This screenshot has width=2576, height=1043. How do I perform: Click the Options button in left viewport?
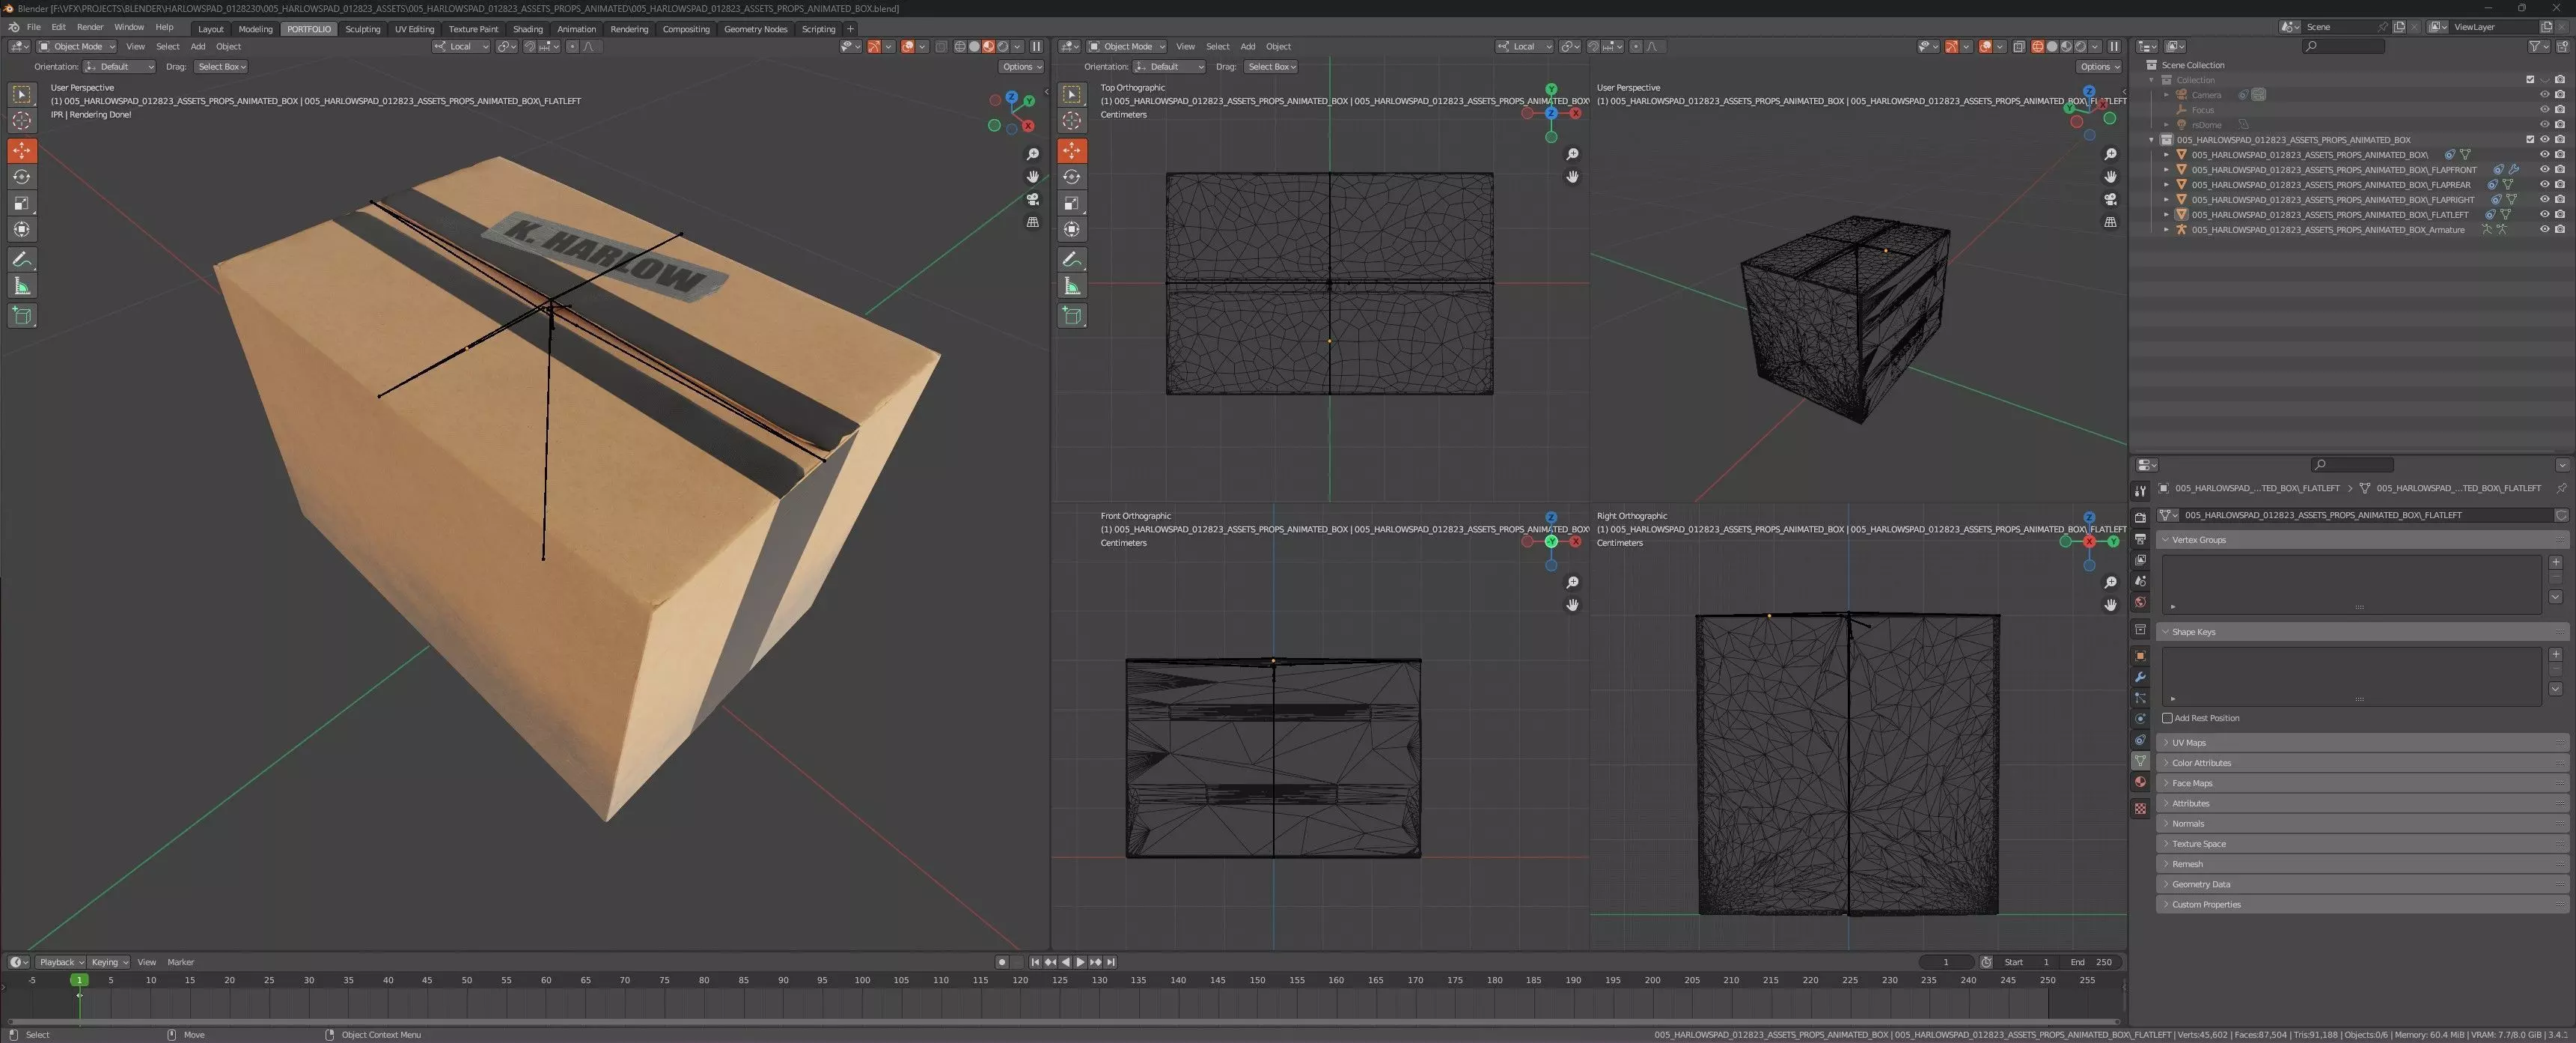(1020, 67)
